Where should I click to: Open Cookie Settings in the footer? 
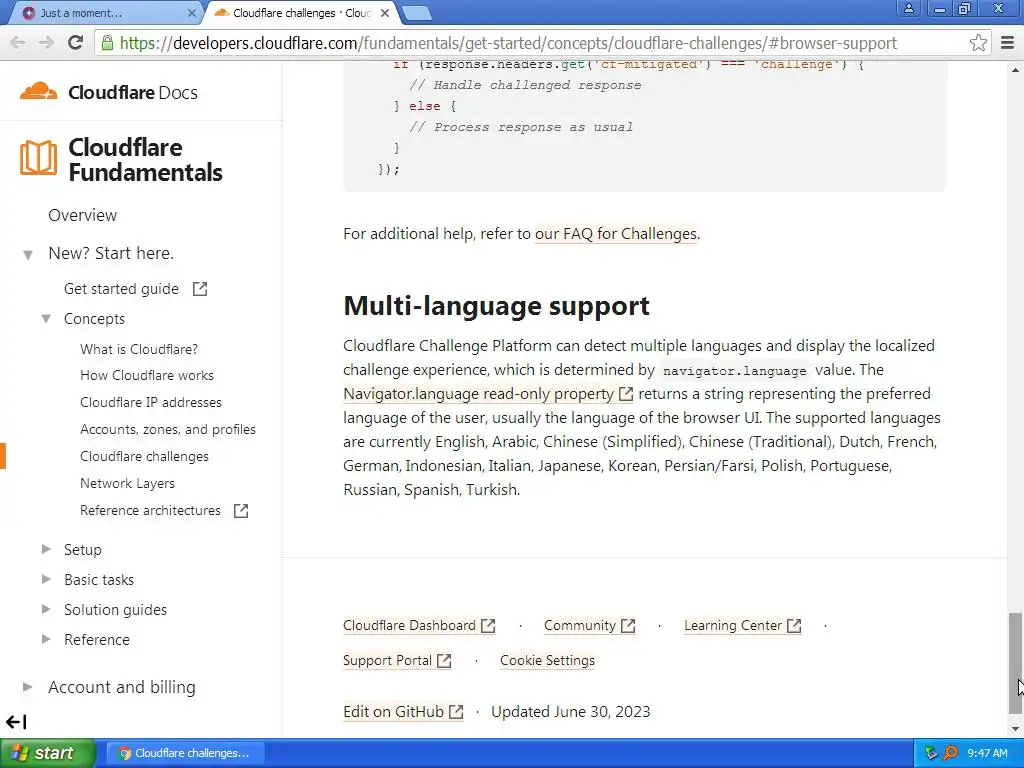pyautogui.click(x=547, y=661)
